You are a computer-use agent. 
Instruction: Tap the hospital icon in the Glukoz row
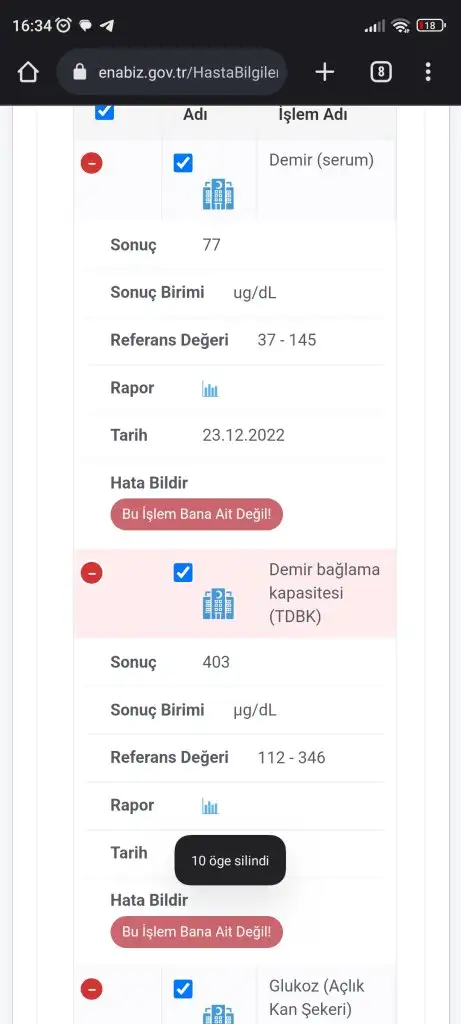(218, 1015)
